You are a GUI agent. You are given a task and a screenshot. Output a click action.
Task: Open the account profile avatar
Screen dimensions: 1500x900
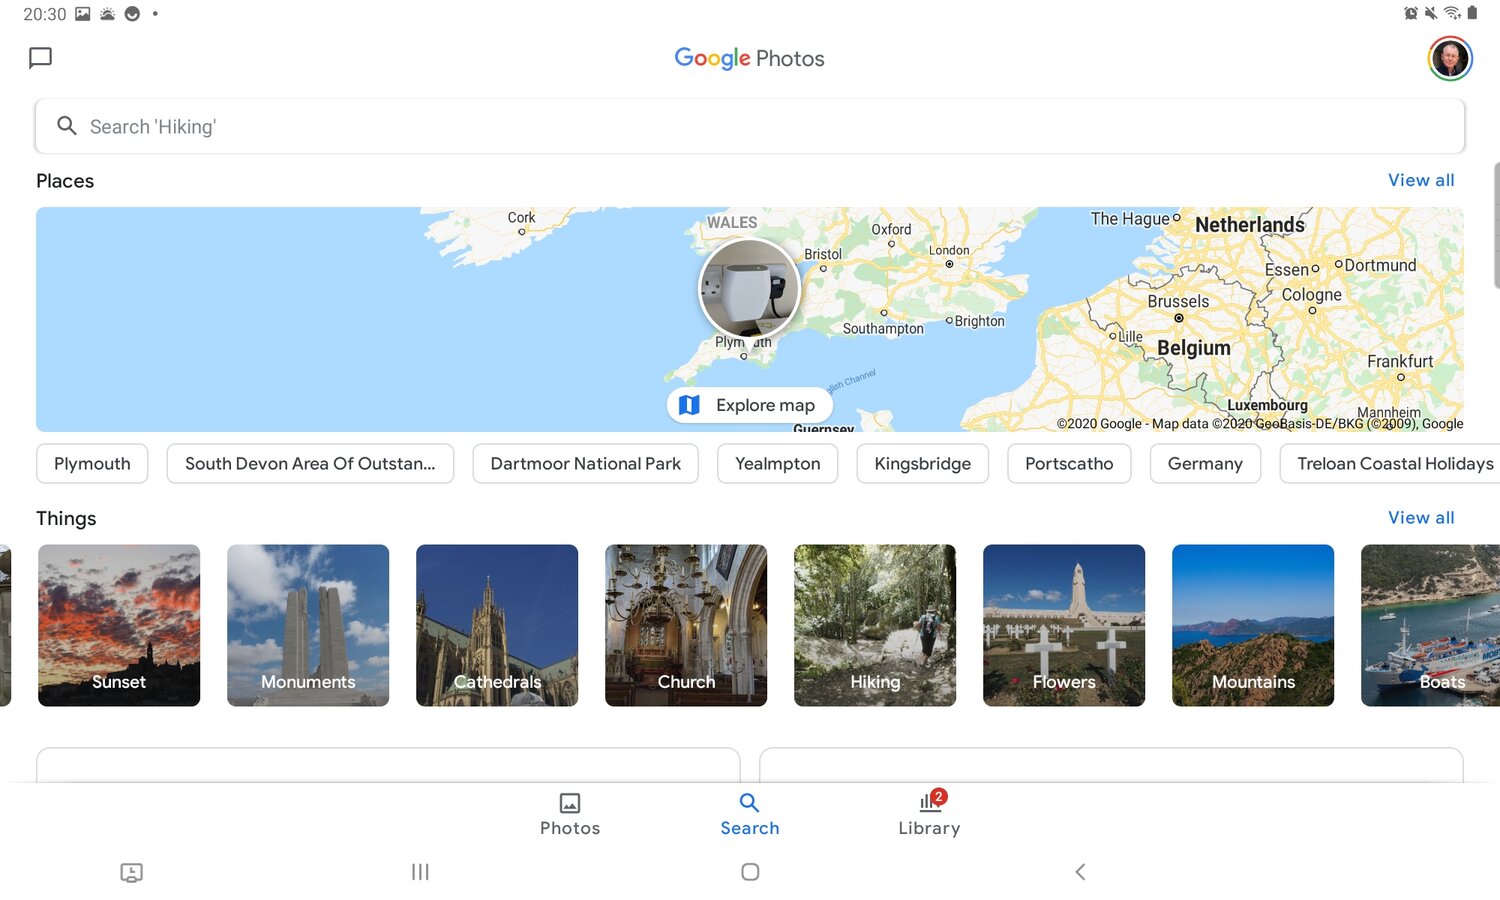point(1449,58)
